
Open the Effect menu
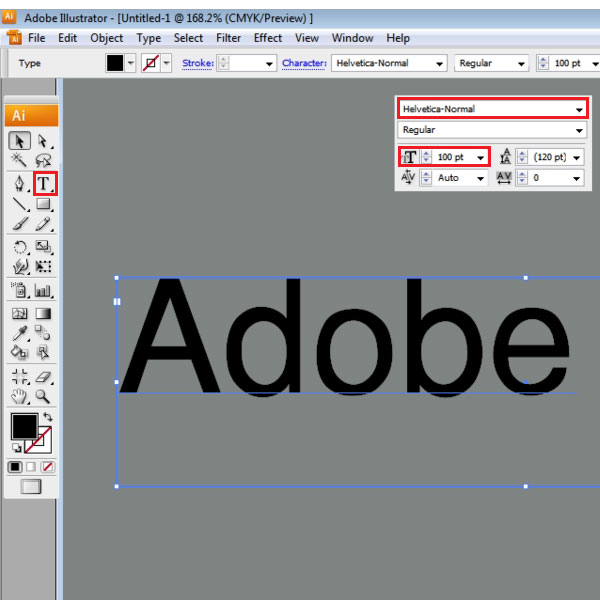(x=268, y=38)
